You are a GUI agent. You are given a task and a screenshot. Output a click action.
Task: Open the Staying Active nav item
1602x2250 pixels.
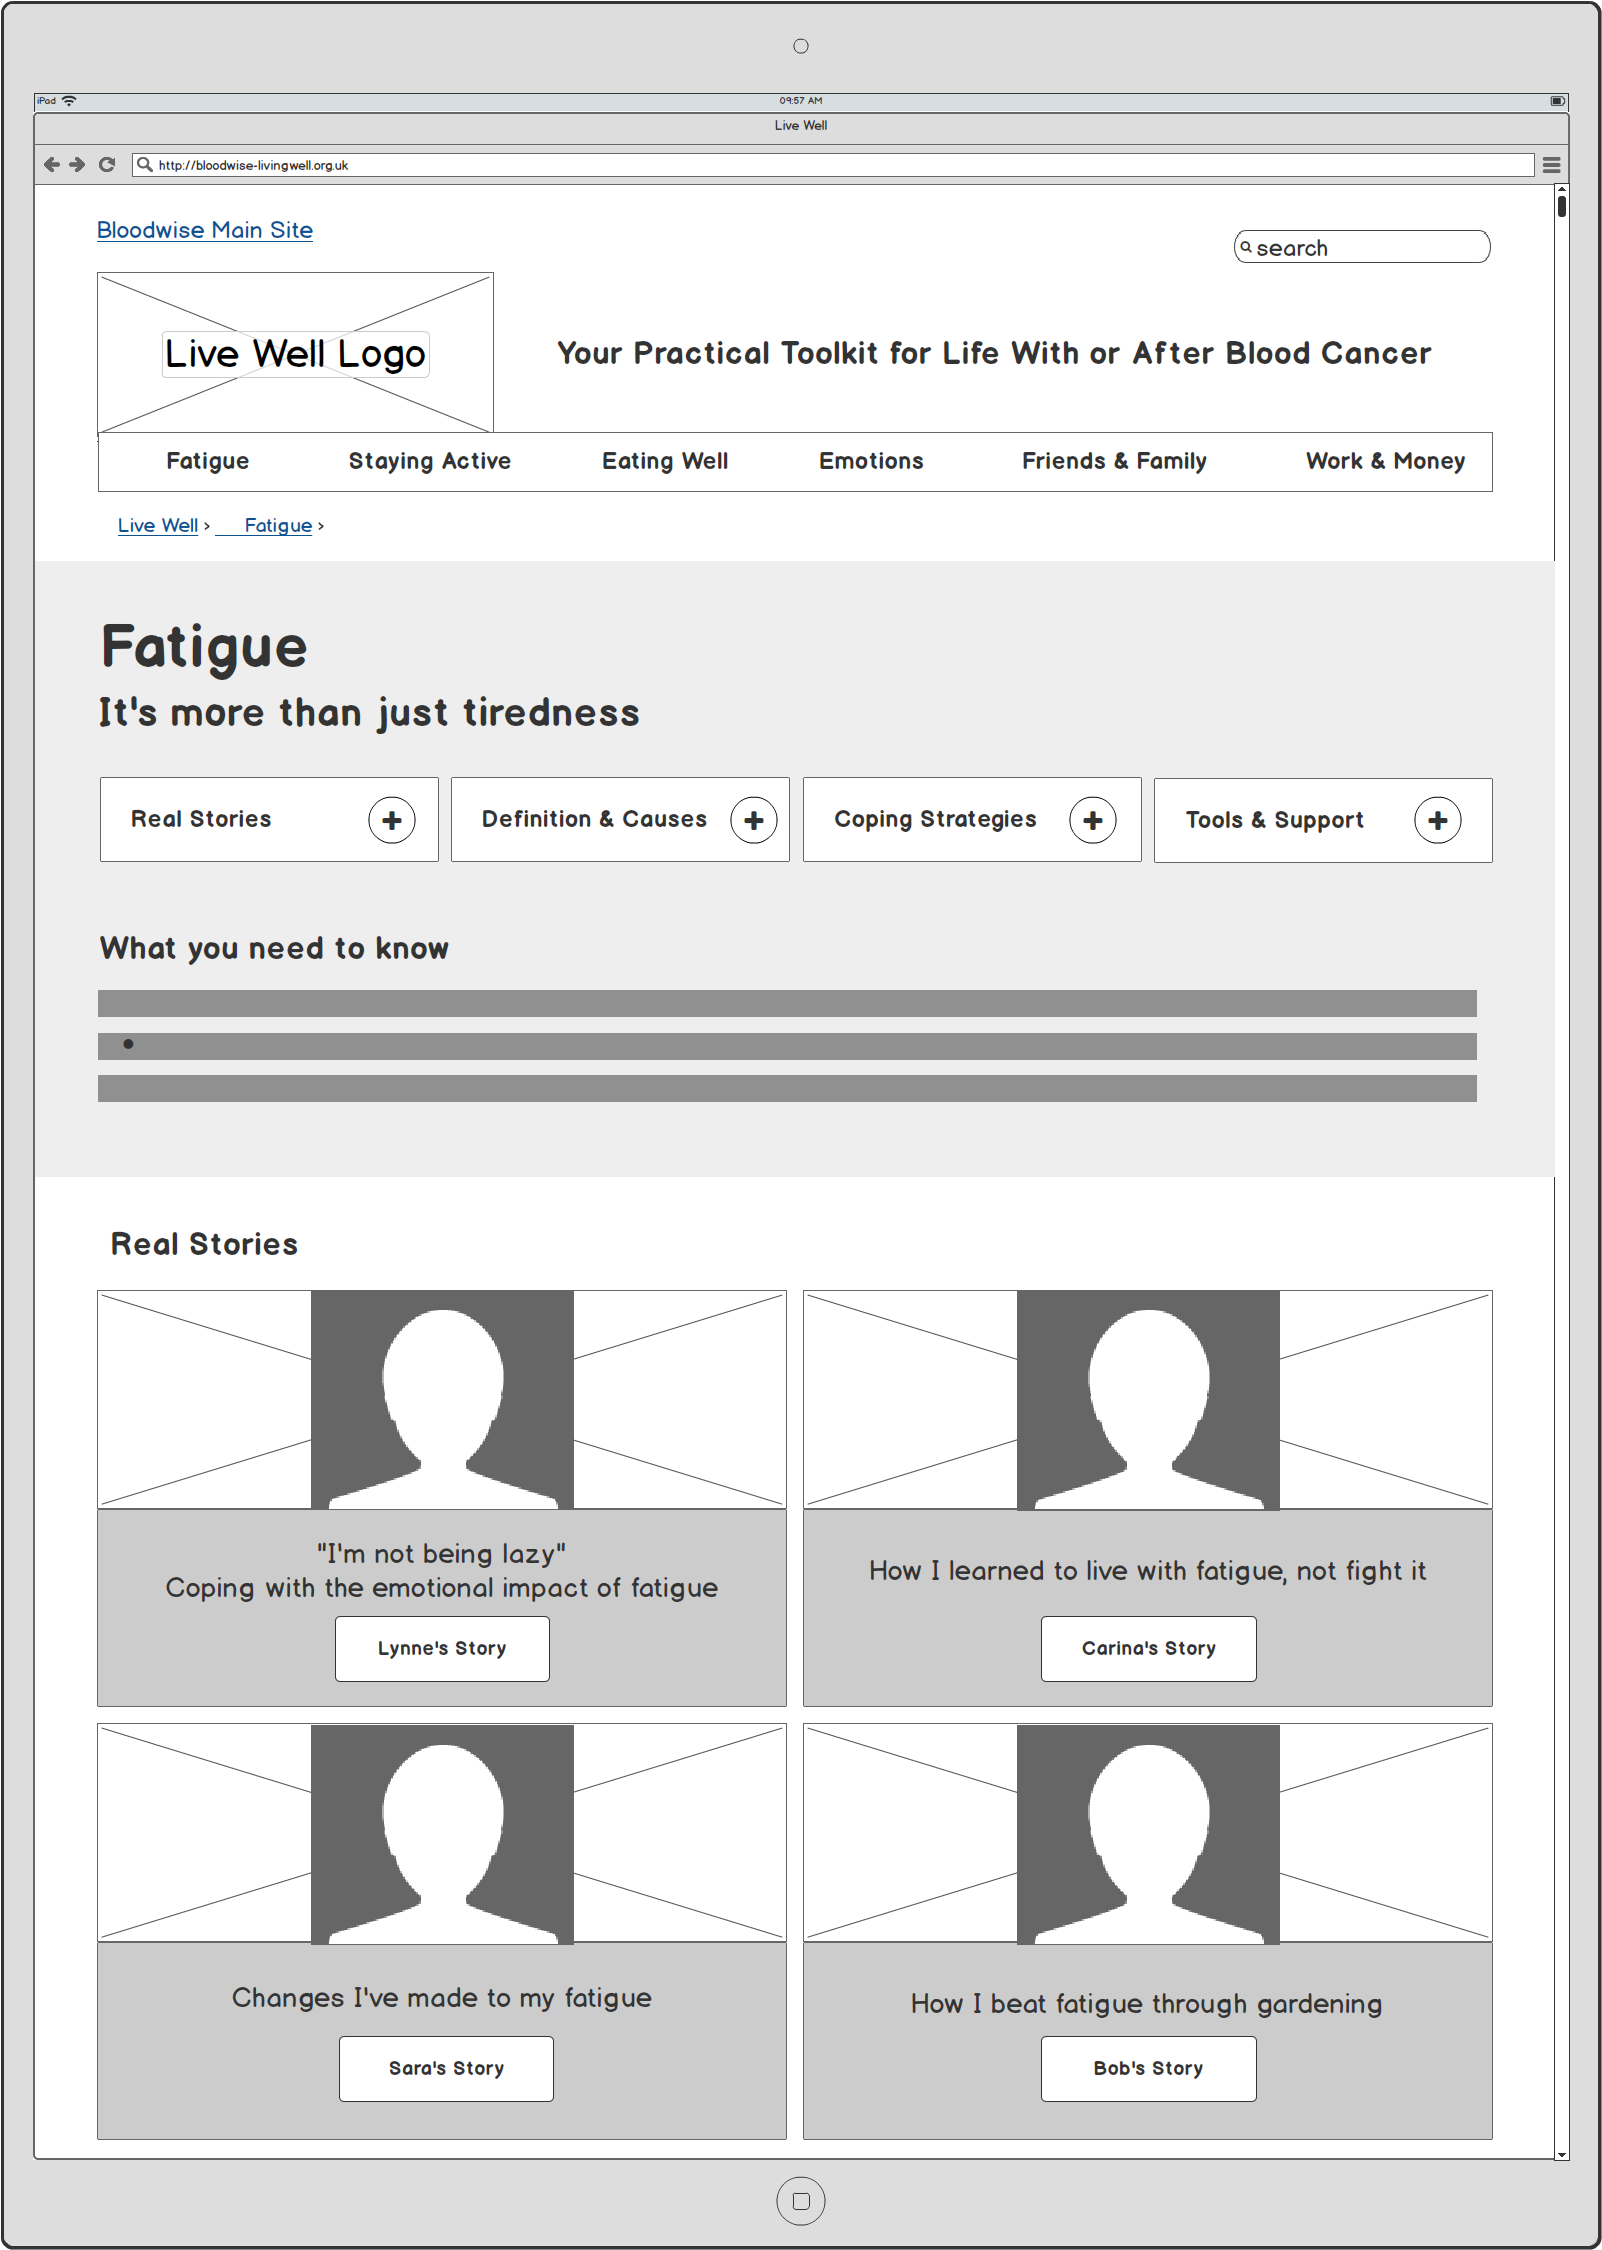430,461
